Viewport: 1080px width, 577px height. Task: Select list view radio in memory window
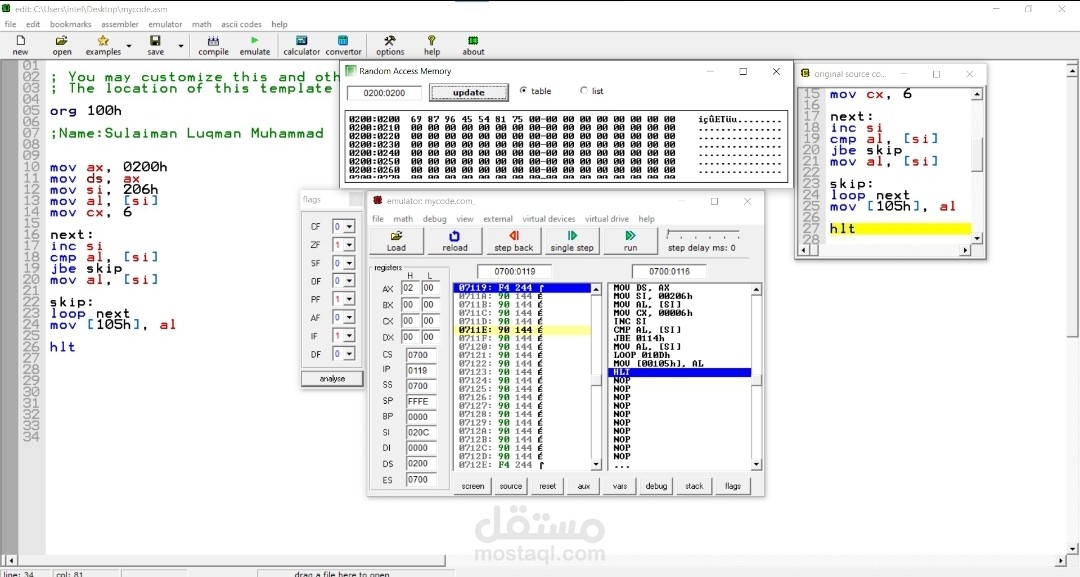point(584,91)
